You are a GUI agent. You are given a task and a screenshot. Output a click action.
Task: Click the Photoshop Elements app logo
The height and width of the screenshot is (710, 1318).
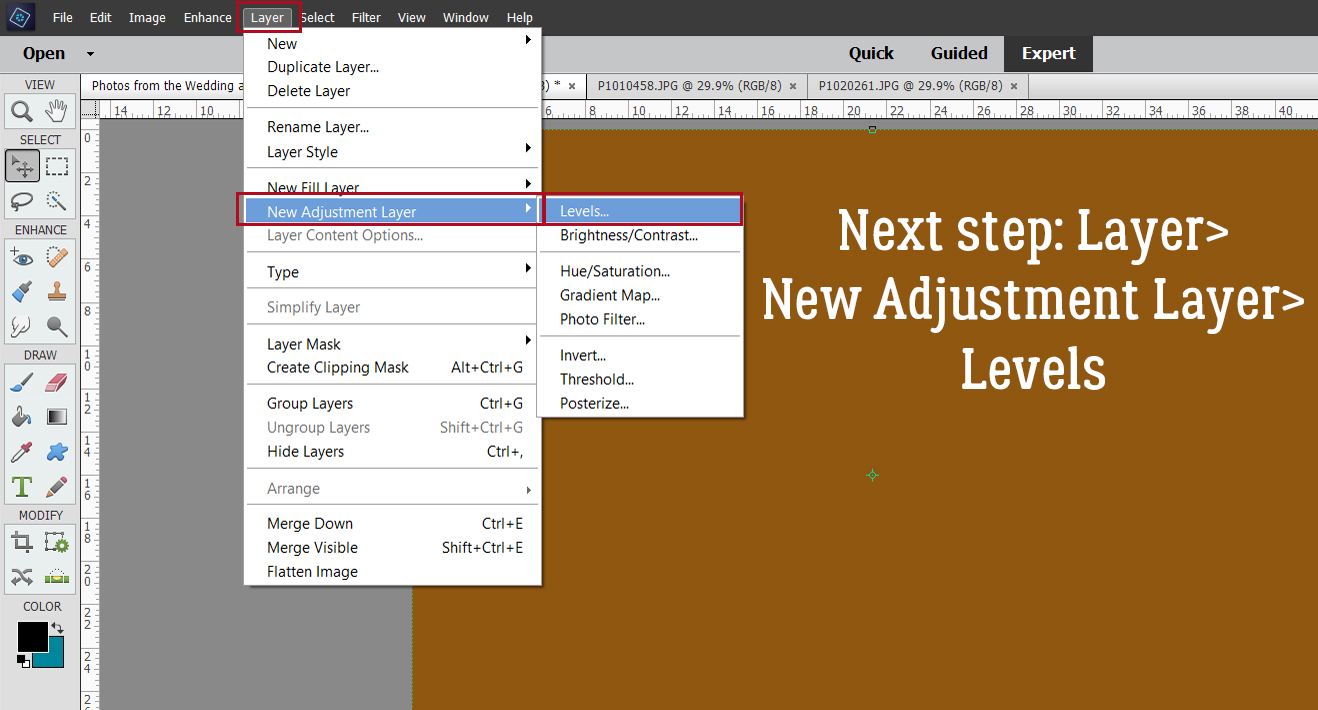(x=20, y=16)
